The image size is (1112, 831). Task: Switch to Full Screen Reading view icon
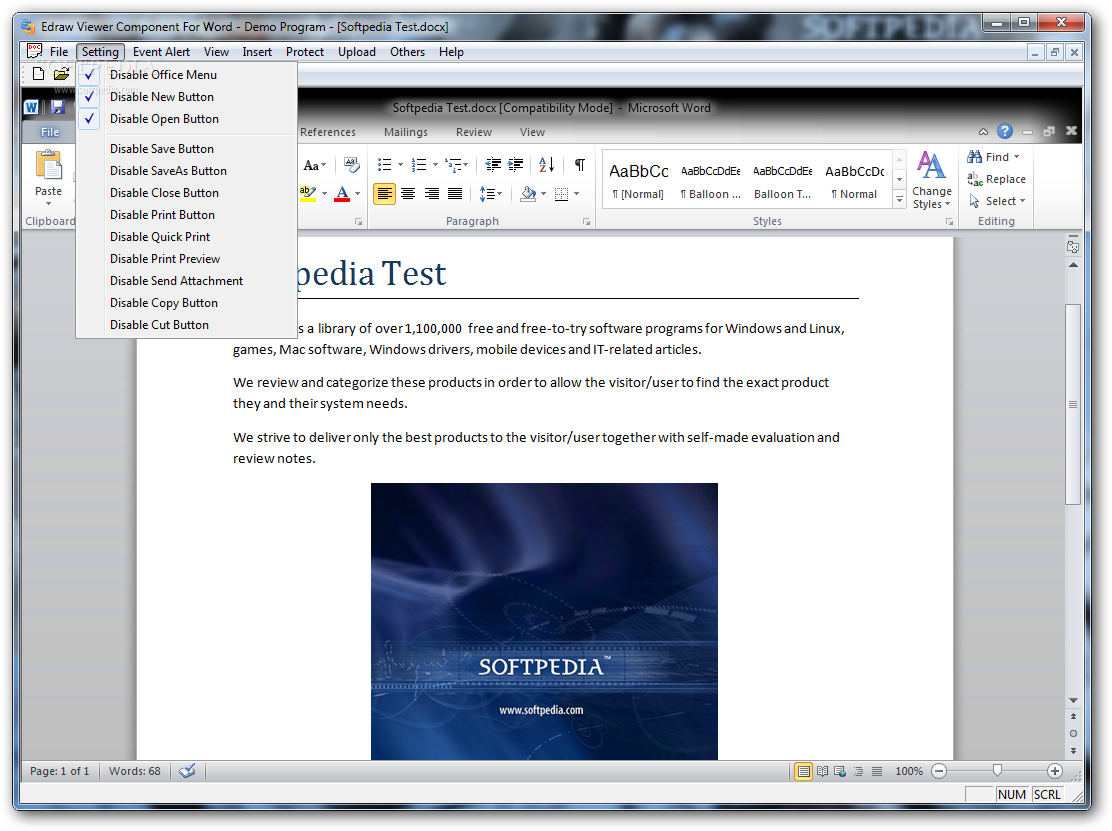click(x=822, y=771)
